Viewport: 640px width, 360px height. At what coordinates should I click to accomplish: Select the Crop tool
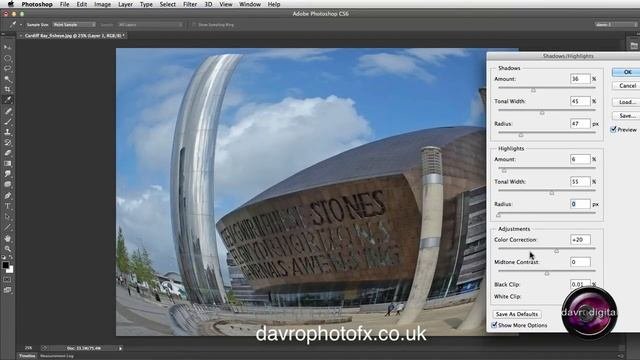tap(7, 89)
